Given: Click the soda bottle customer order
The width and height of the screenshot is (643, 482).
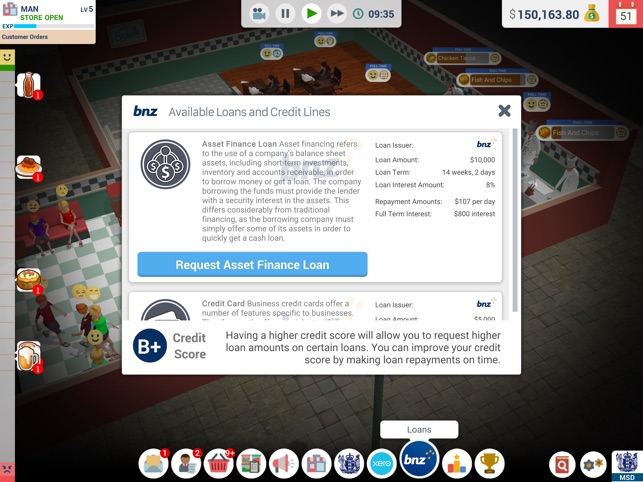Looking at the screenshot, I should coord(29,85).
